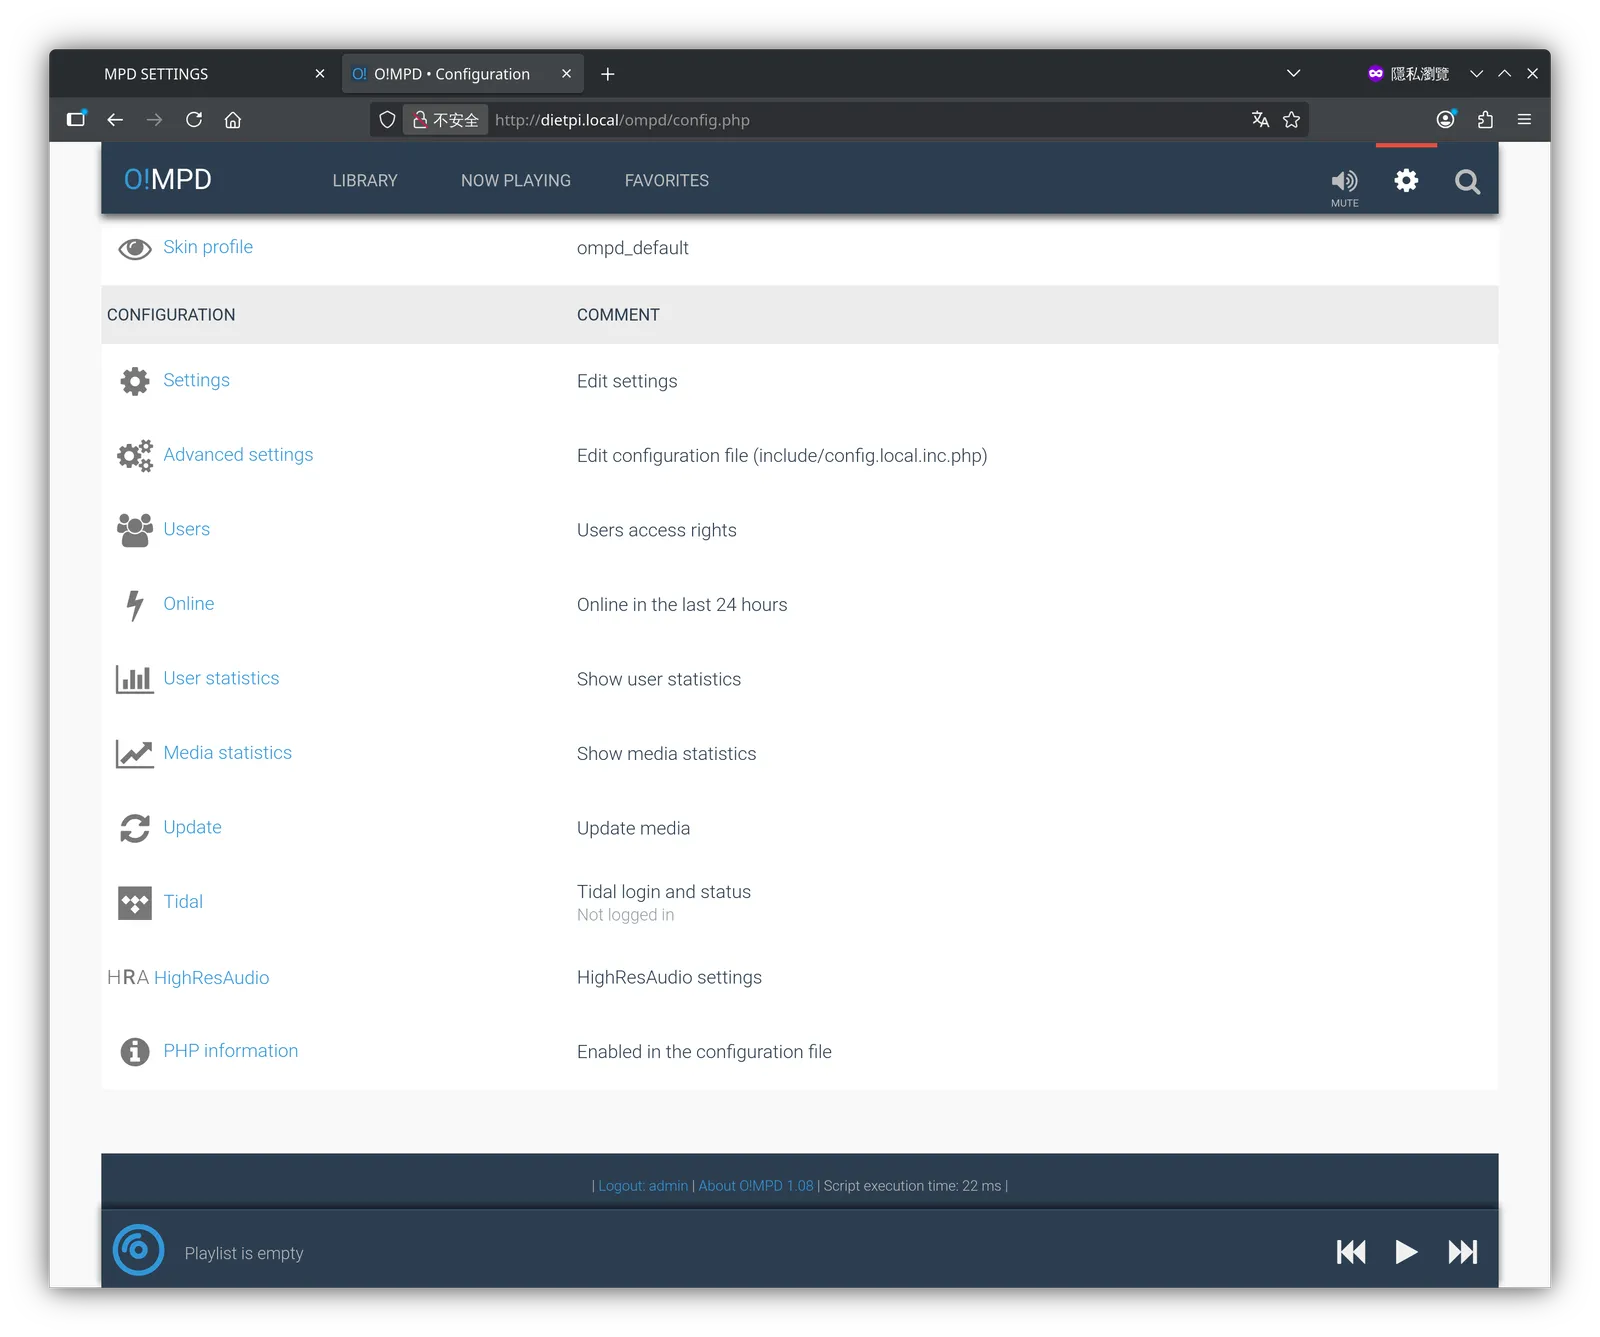This screenshot has width=1600, height=1337.
Task: Reload the page in the browser
Action: tap(194, 120)
